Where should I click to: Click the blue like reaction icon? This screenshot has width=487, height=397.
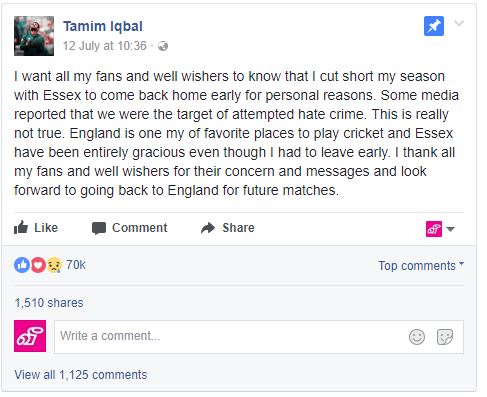pyautogui.click(x=22, y=265)
